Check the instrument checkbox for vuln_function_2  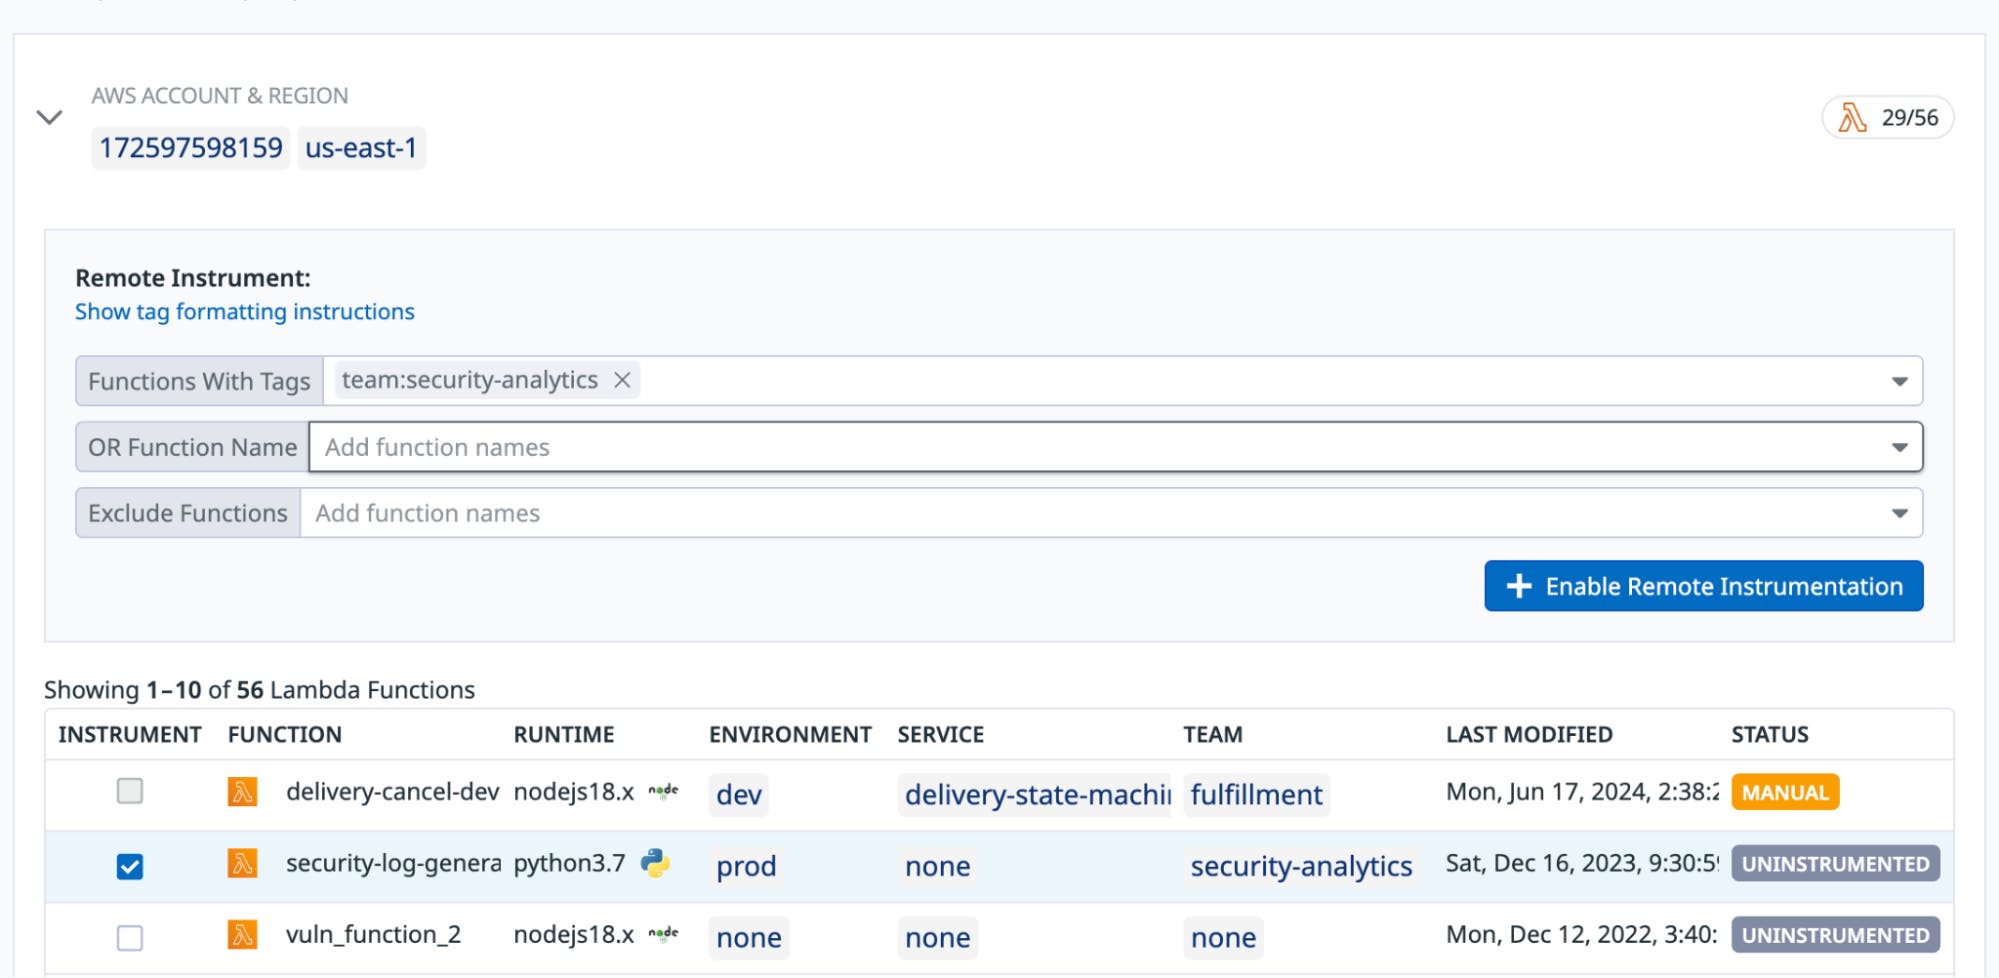[129, 935]
